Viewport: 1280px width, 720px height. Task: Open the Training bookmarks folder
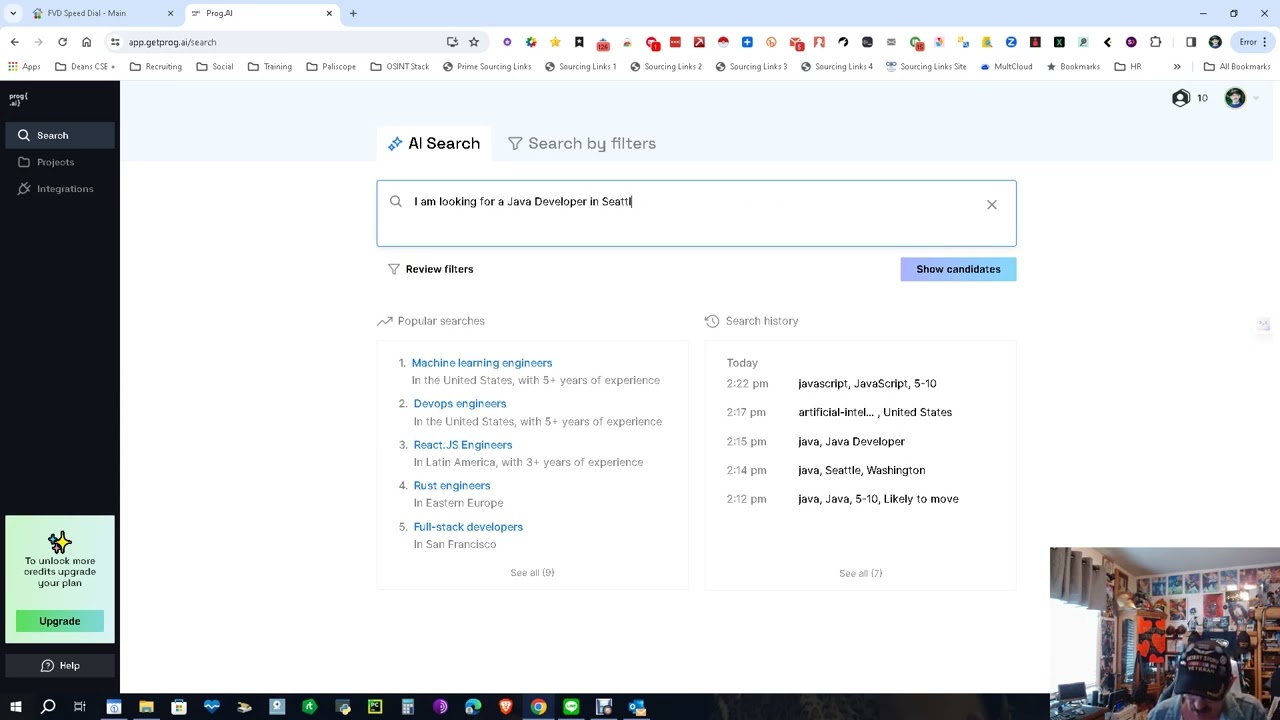270,67
